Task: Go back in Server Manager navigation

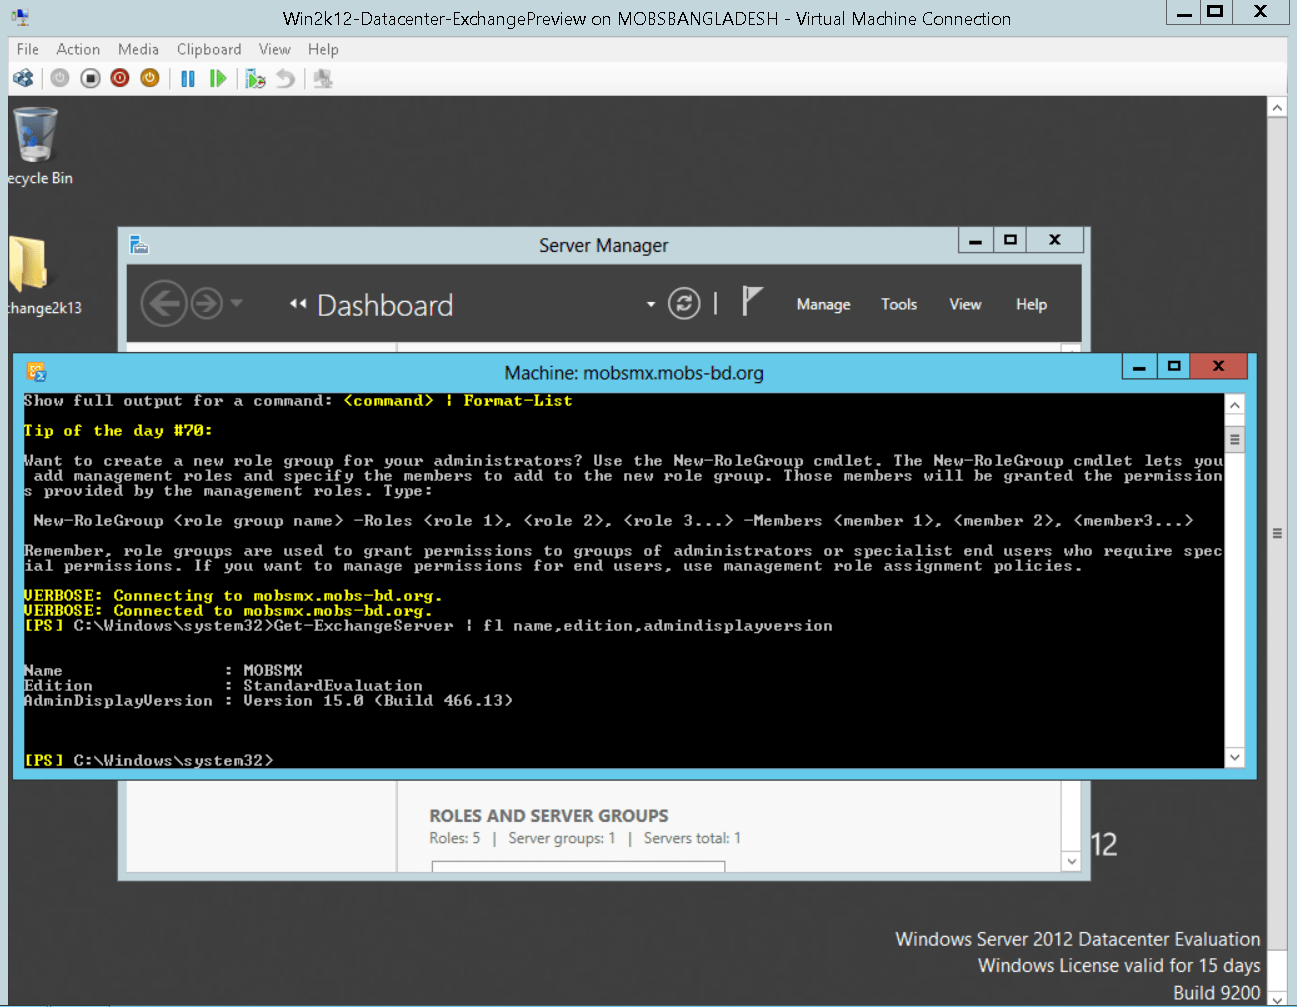Action: pos(164,303)
